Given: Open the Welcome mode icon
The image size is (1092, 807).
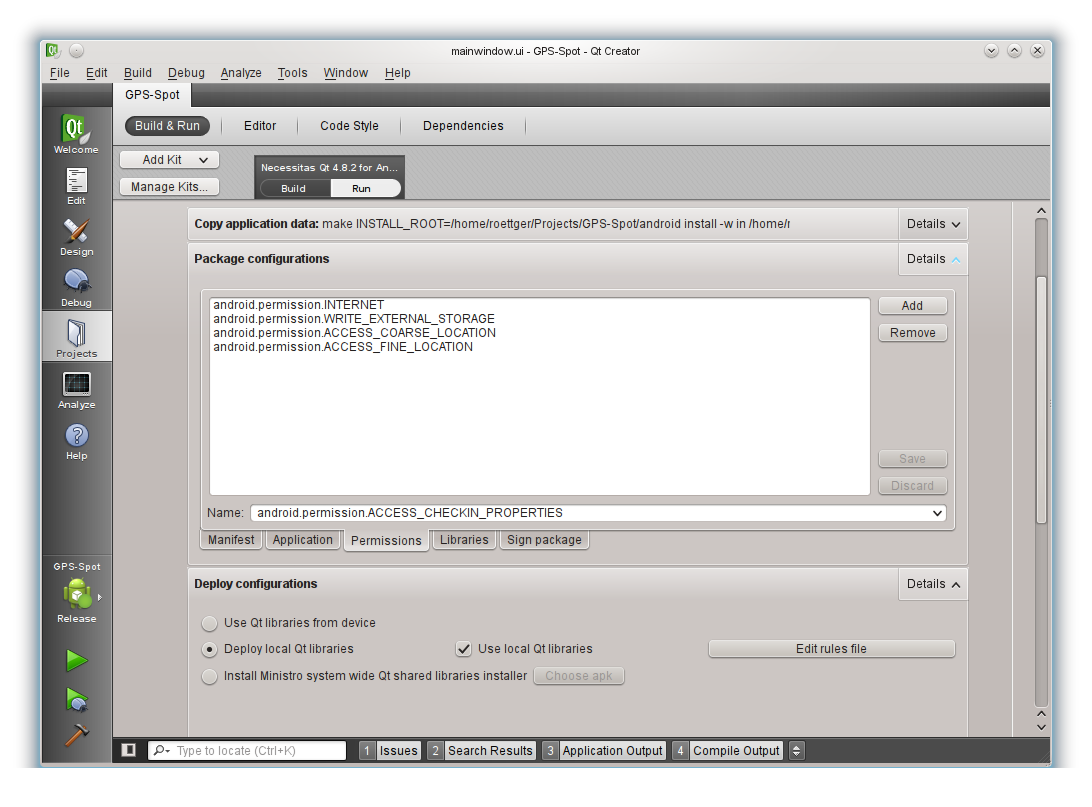Looking at the screenshot, I should point(76,134).
